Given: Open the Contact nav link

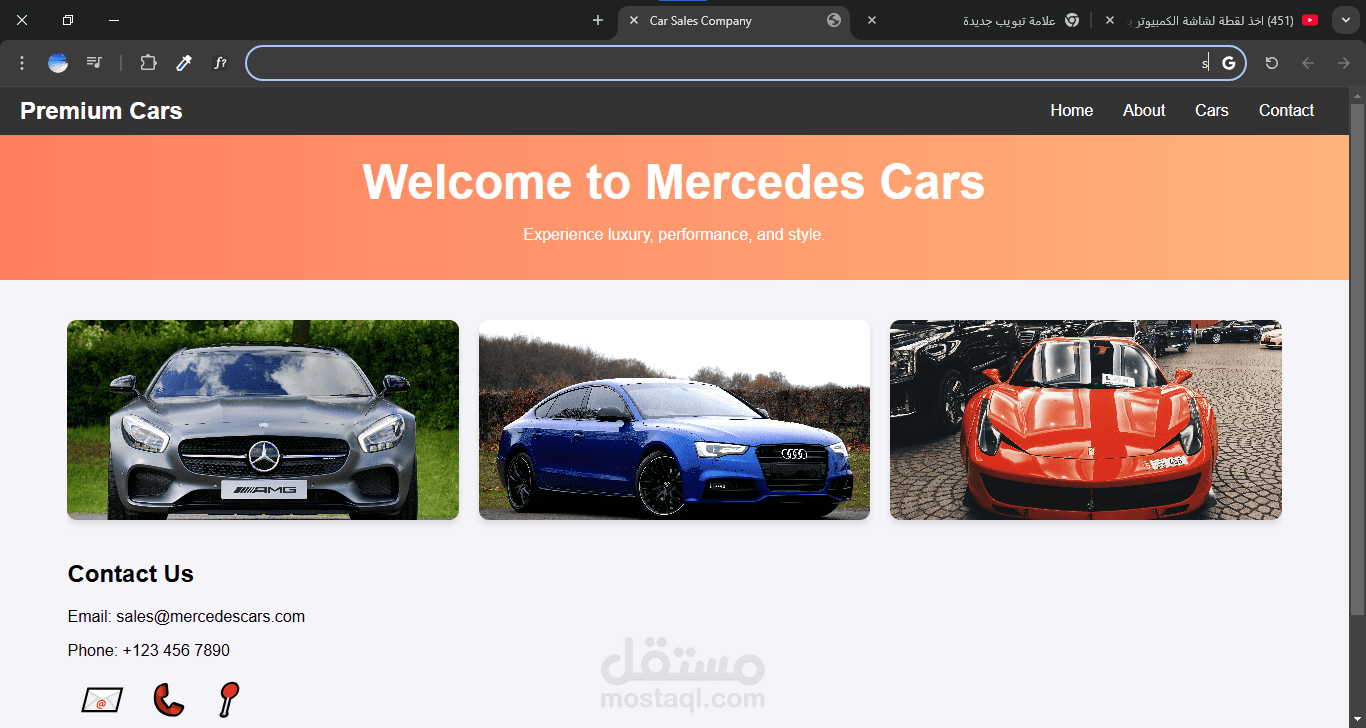Looking at the screenshot, I should 1286,110.
